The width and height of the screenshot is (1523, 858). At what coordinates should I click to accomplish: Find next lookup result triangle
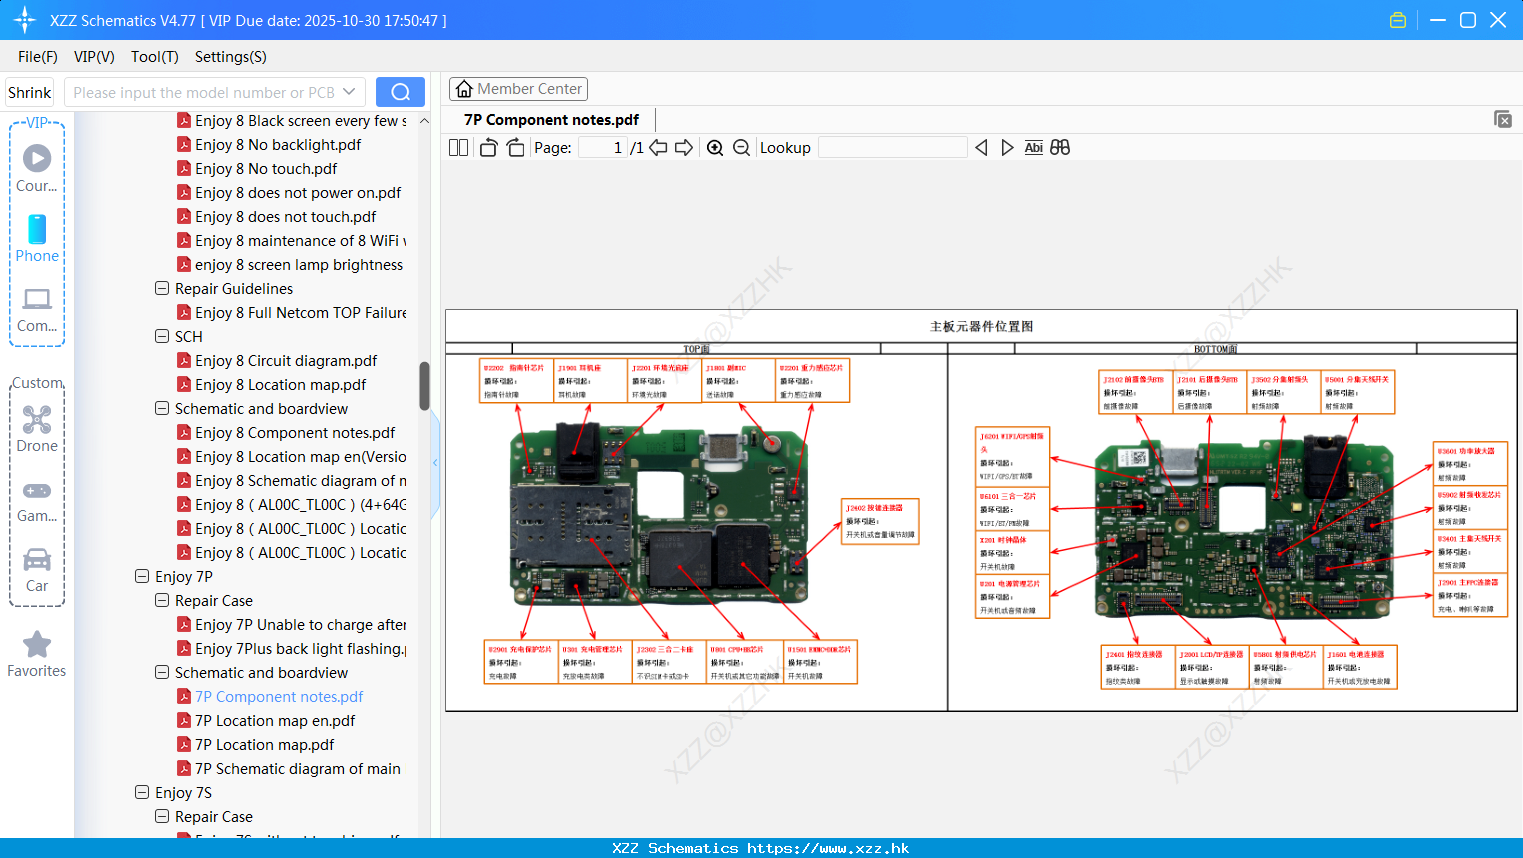pyautogui.click(x=1007, y=148)
